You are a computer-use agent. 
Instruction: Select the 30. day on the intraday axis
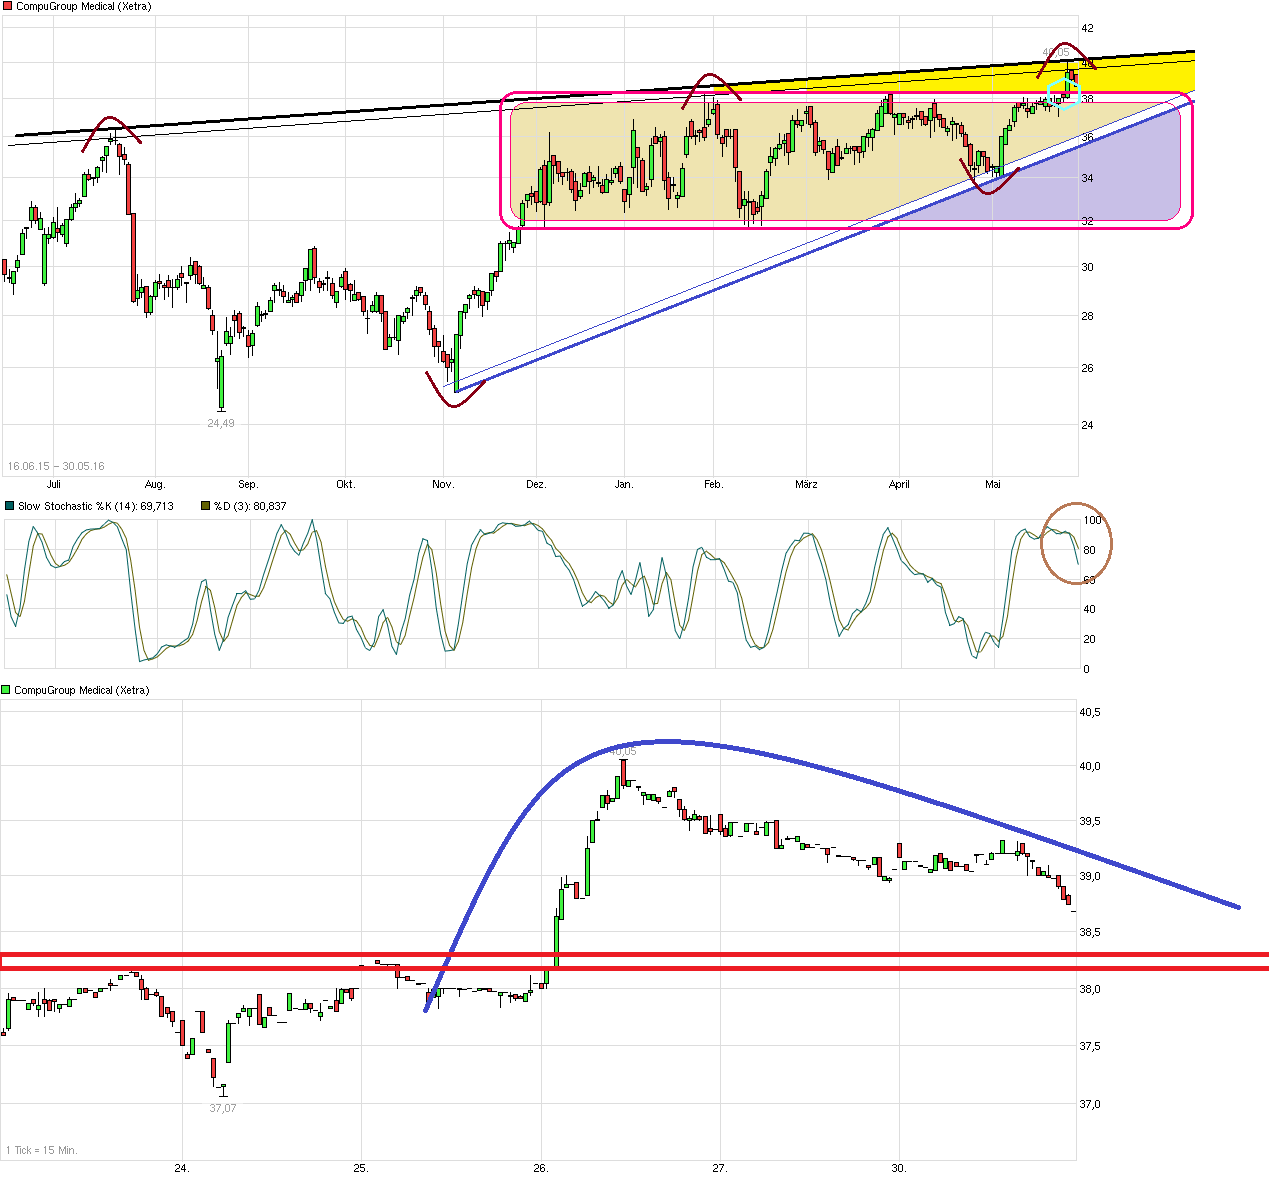pos(899,1168)
